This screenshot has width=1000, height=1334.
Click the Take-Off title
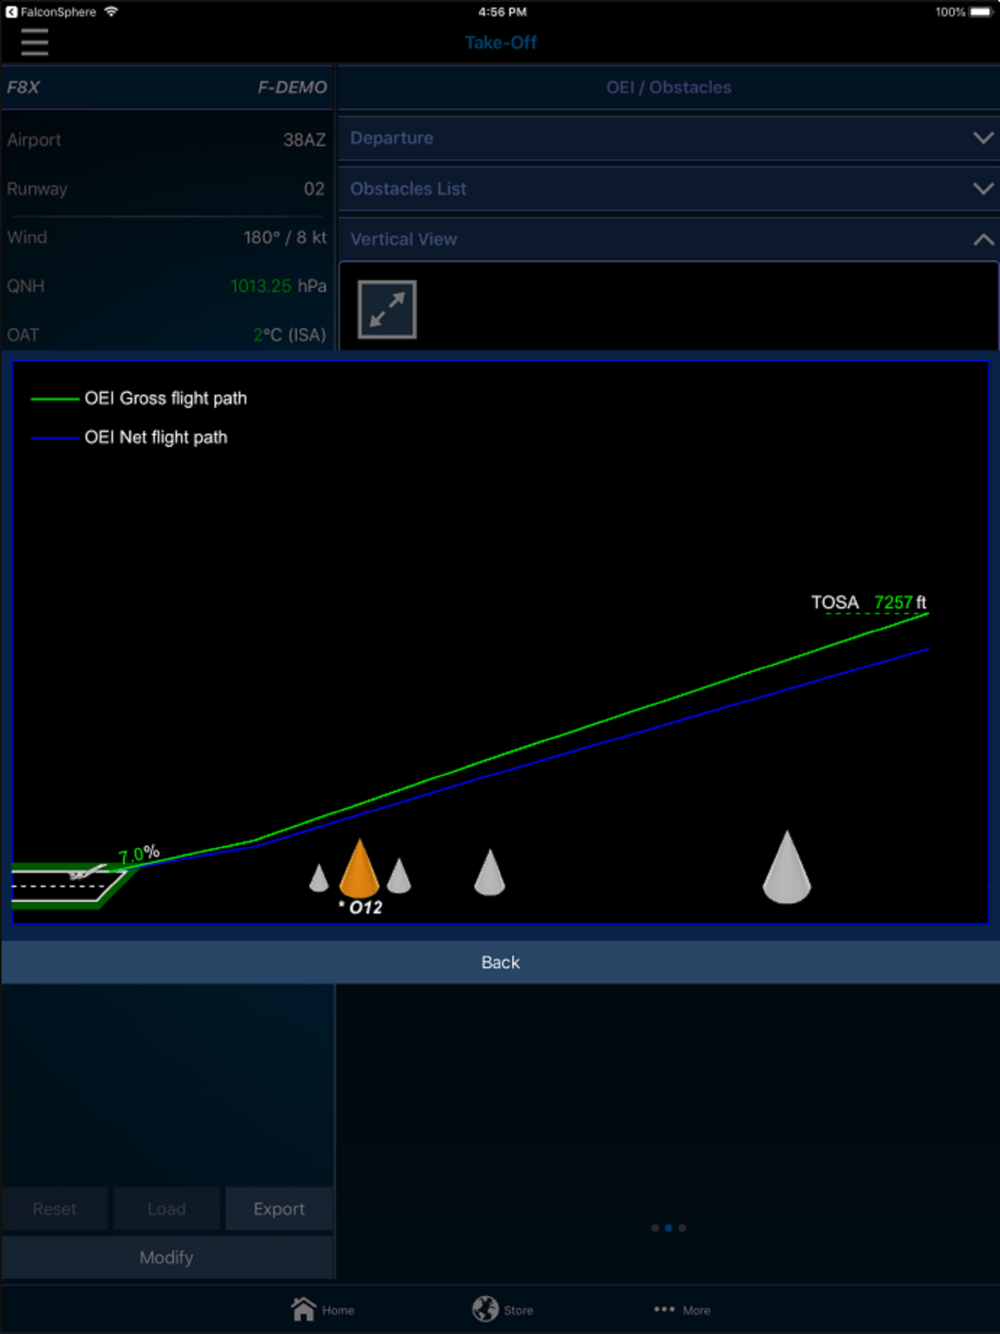(x=501, y=42)
